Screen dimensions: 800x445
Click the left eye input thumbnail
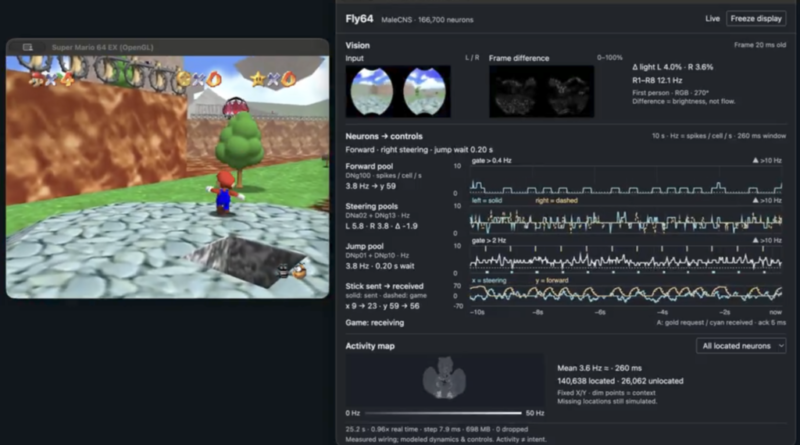point(372,92)
